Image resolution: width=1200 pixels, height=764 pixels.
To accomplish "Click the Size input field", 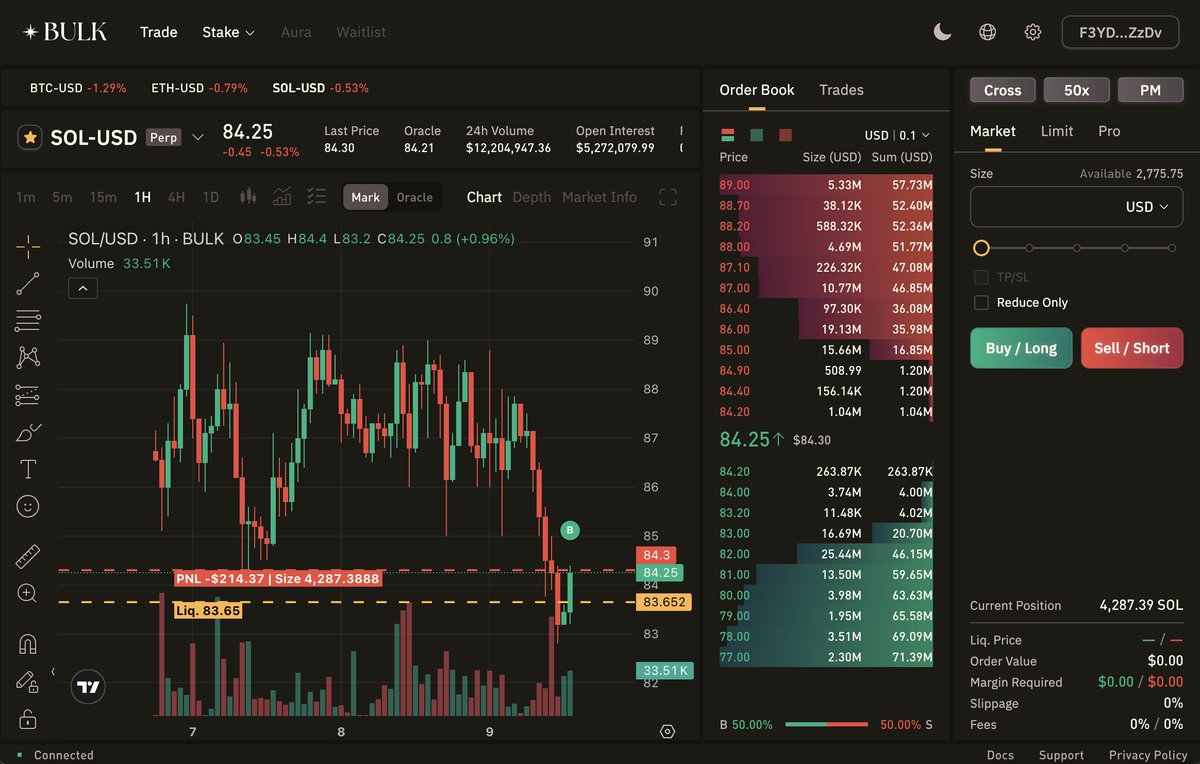I will point(1077,207).
